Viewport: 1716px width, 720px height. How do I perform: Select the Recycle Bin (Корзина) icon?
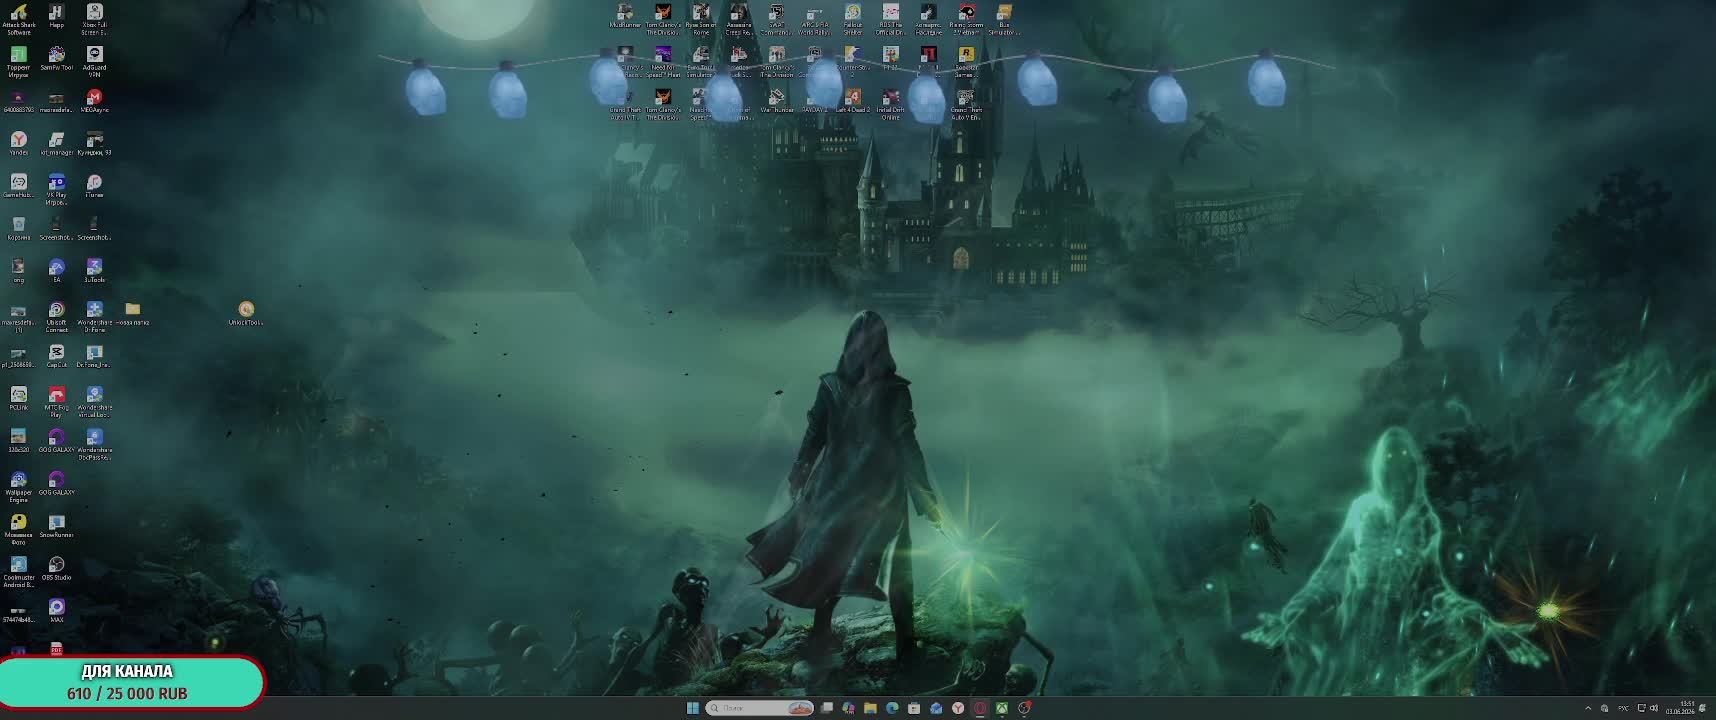coord(18,228)
